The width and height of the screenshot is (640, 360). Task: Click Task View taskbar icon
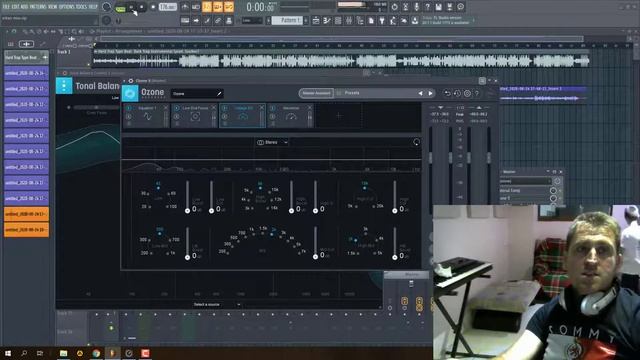[x=40, y=353]
